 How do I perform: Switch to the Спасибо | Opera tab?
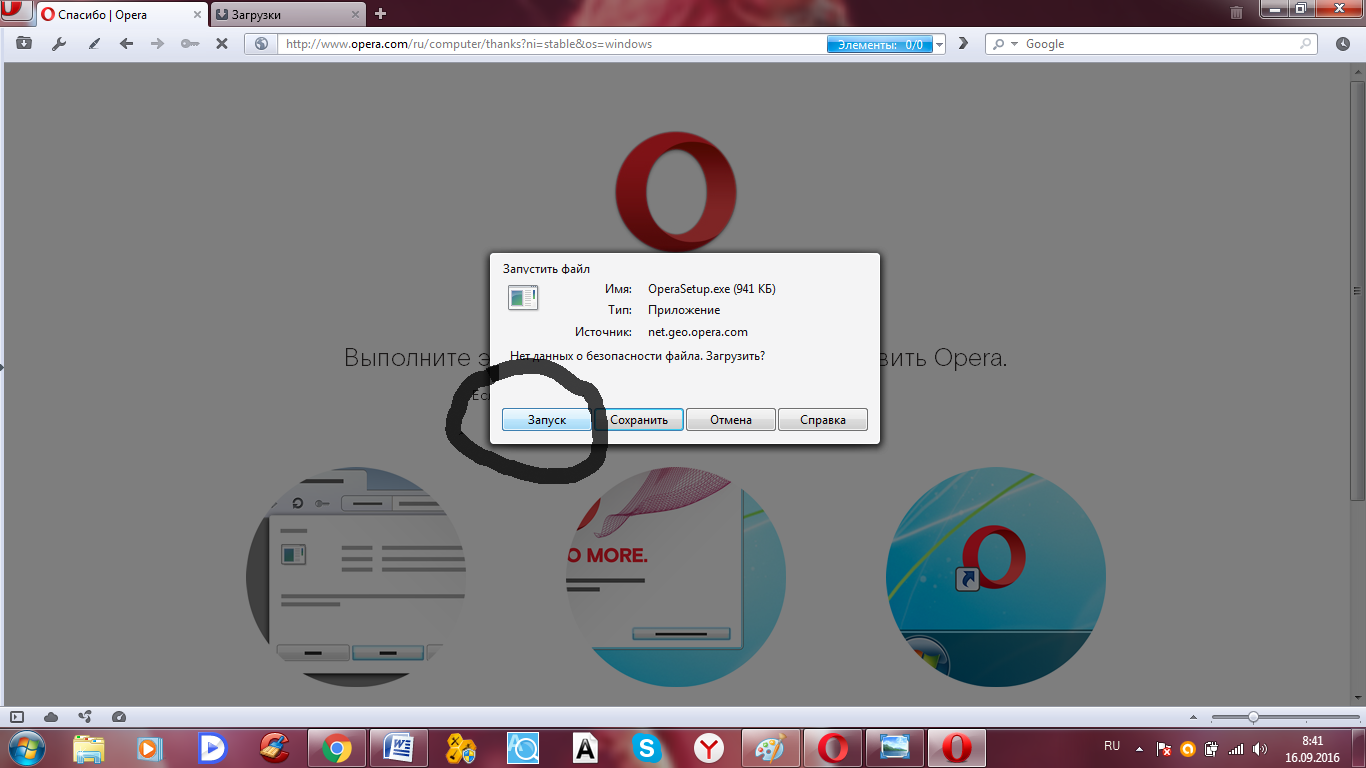[122, 15]
